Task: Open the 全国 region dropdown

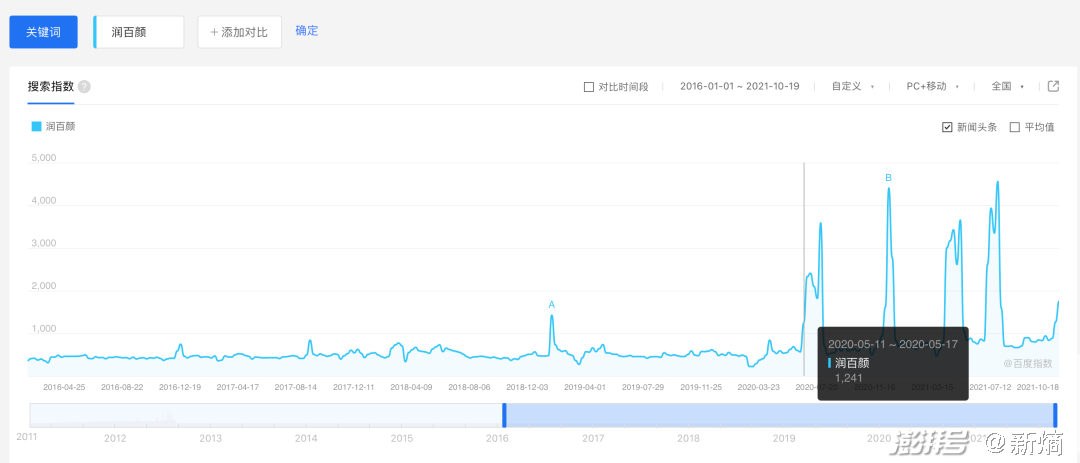Action: [x=1007, y=87]
